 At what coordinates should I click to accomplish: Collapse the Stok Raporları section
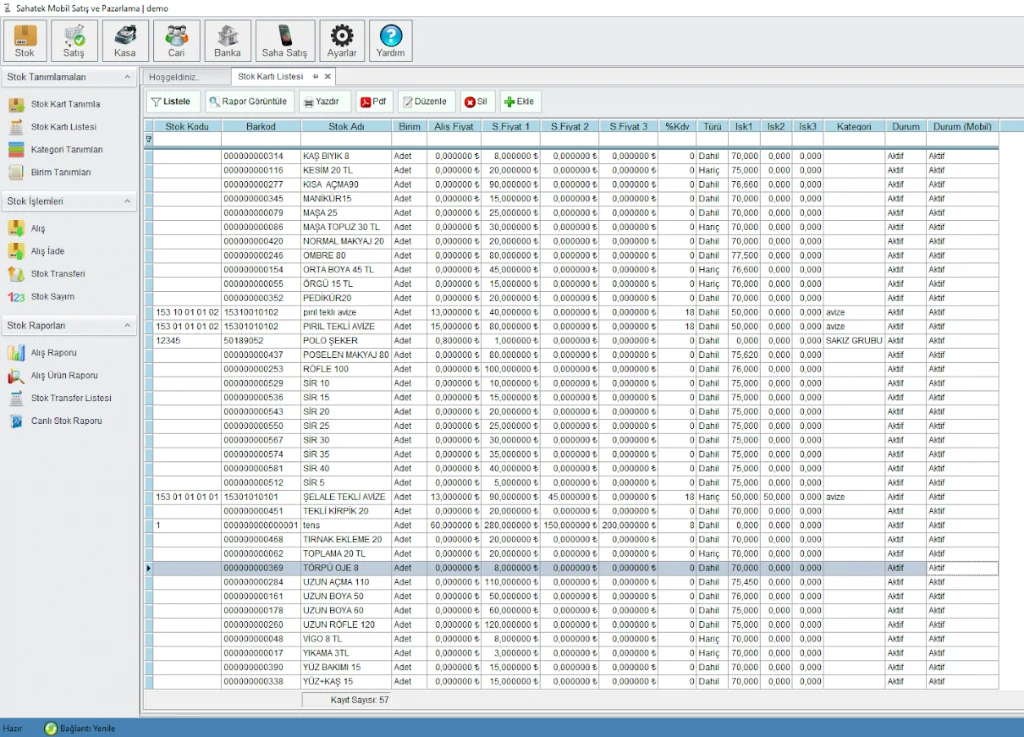coord(128,326)
